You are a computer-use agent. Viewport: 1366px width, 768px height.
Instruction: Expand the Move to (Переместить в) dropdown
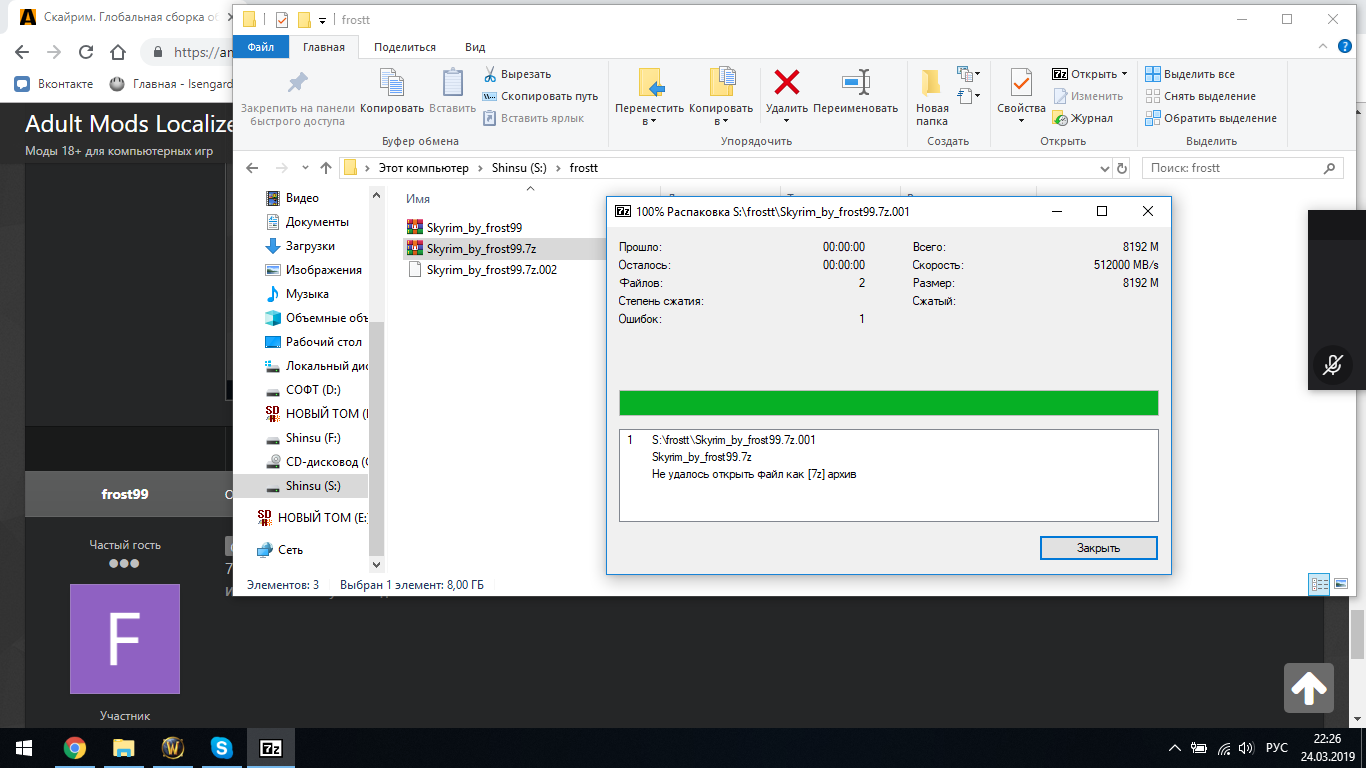tap(650, 121)
